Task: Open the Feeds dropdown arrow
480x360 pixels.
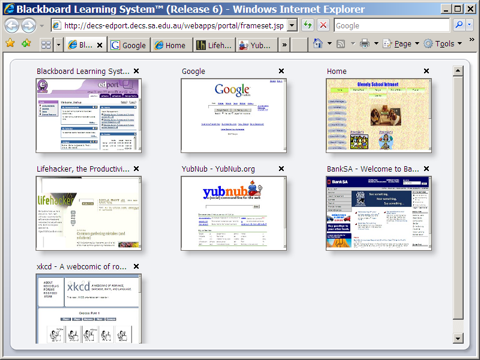Action: coord(353,43)
